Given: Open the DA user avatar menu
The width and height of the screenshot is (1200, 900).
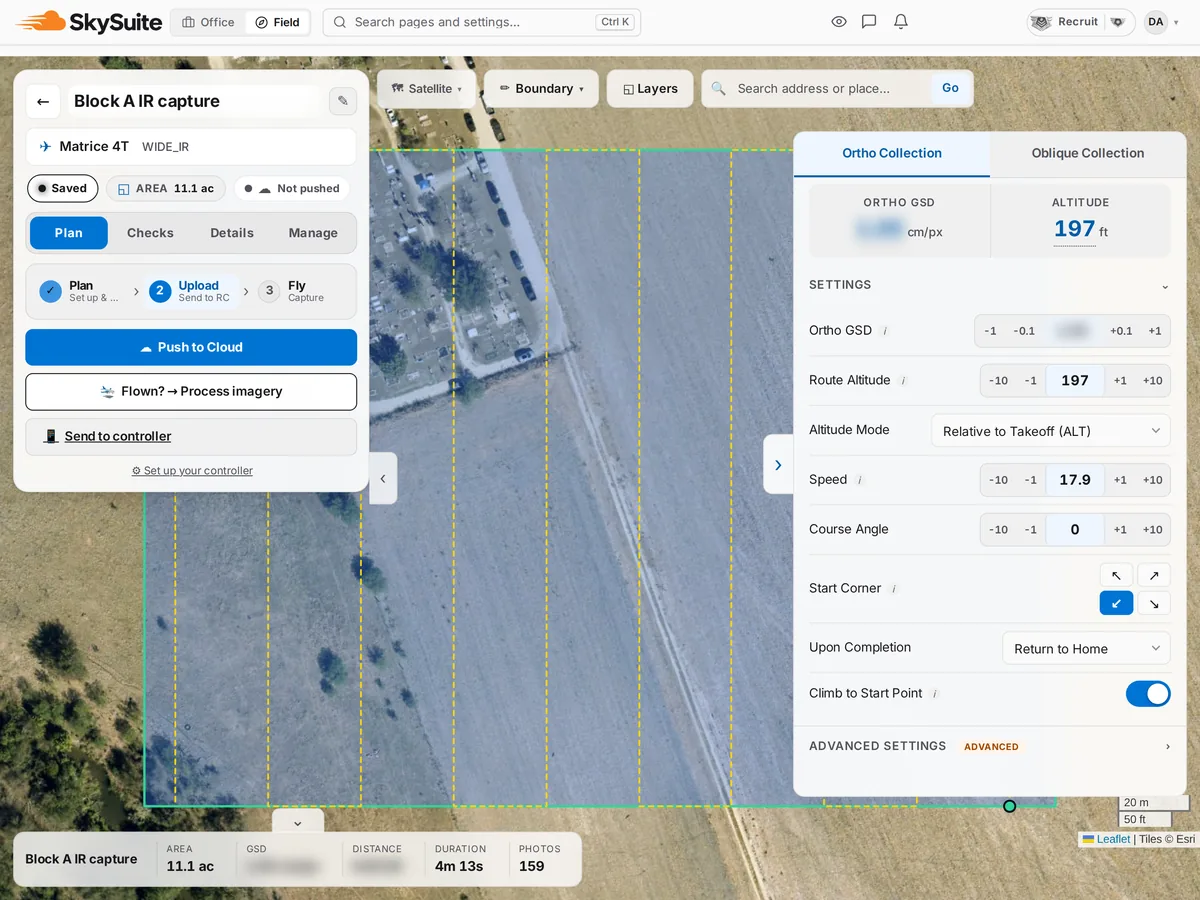Looking at the screenshot, I should pyautogui.click(x=1156, y=22).
